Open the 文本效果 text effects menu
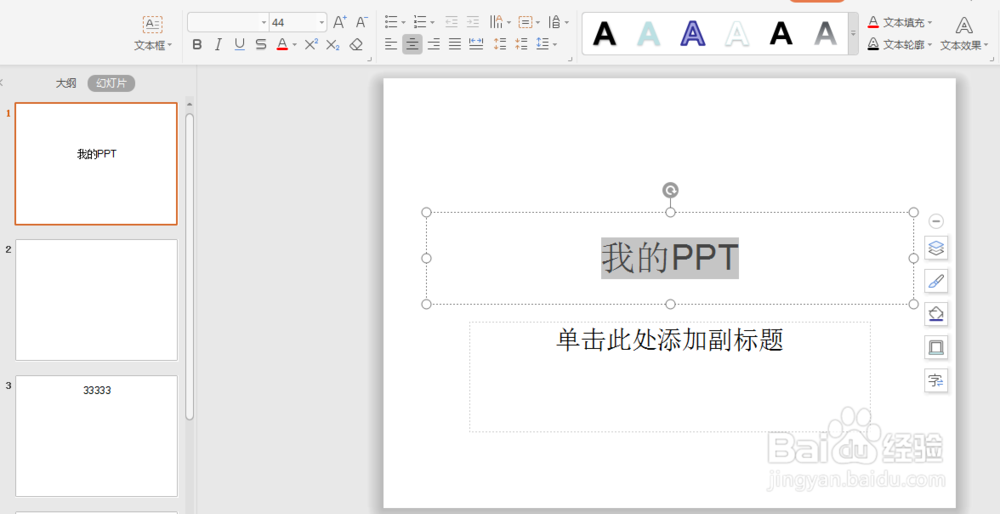The width and height of the screenshot is (1000, 514). (x=964, y=33)
